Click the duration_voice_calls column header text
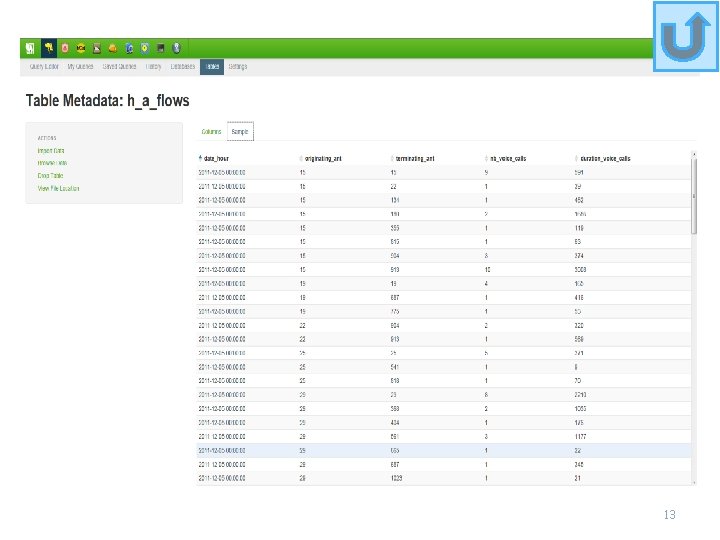720x540 pixels. 605,158
